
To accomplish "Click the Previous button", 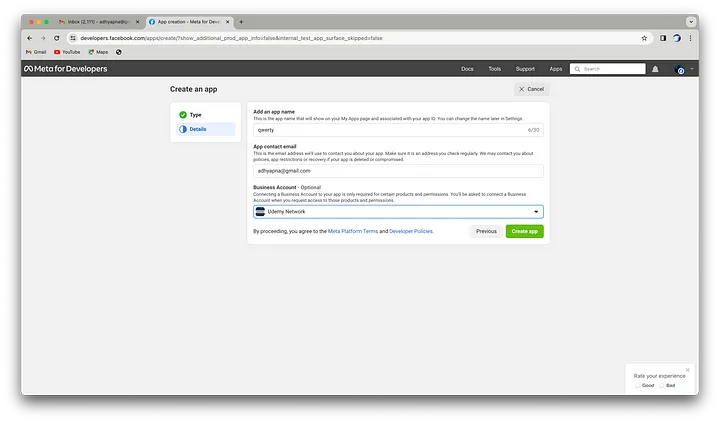I will 486,231.
